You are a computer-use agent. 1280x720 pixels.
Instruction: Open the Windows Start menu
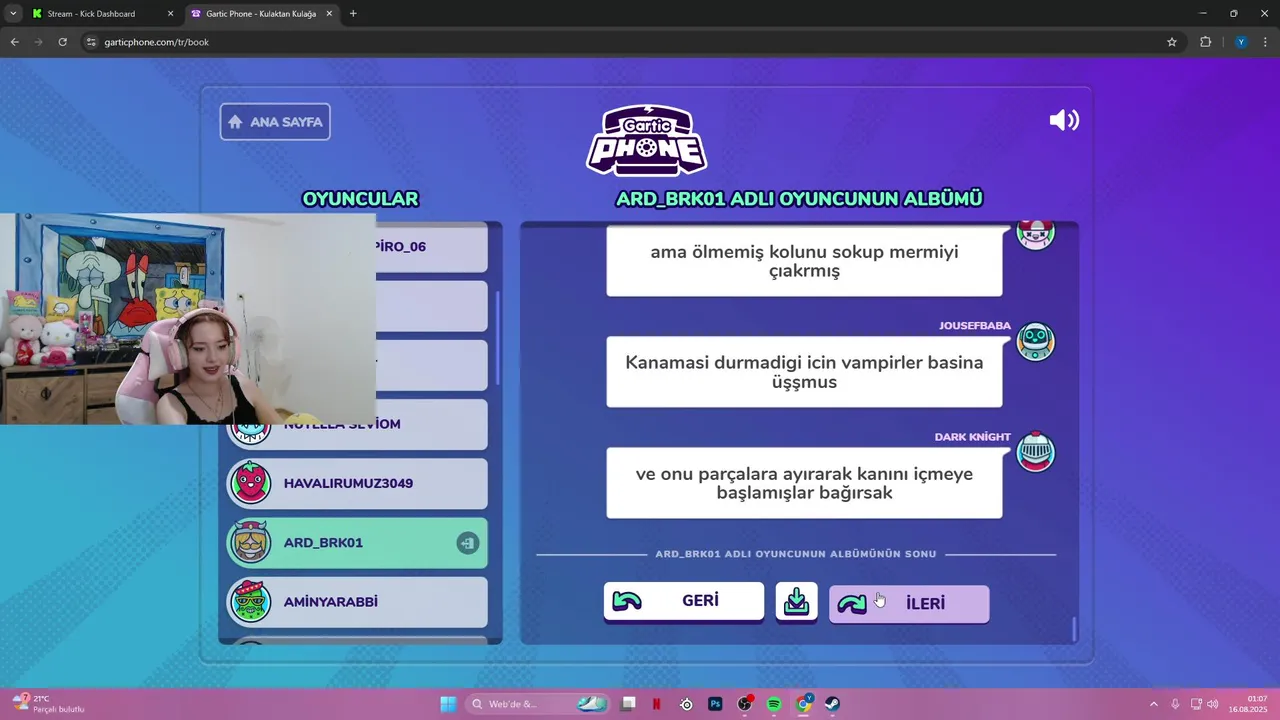(448, 704)
